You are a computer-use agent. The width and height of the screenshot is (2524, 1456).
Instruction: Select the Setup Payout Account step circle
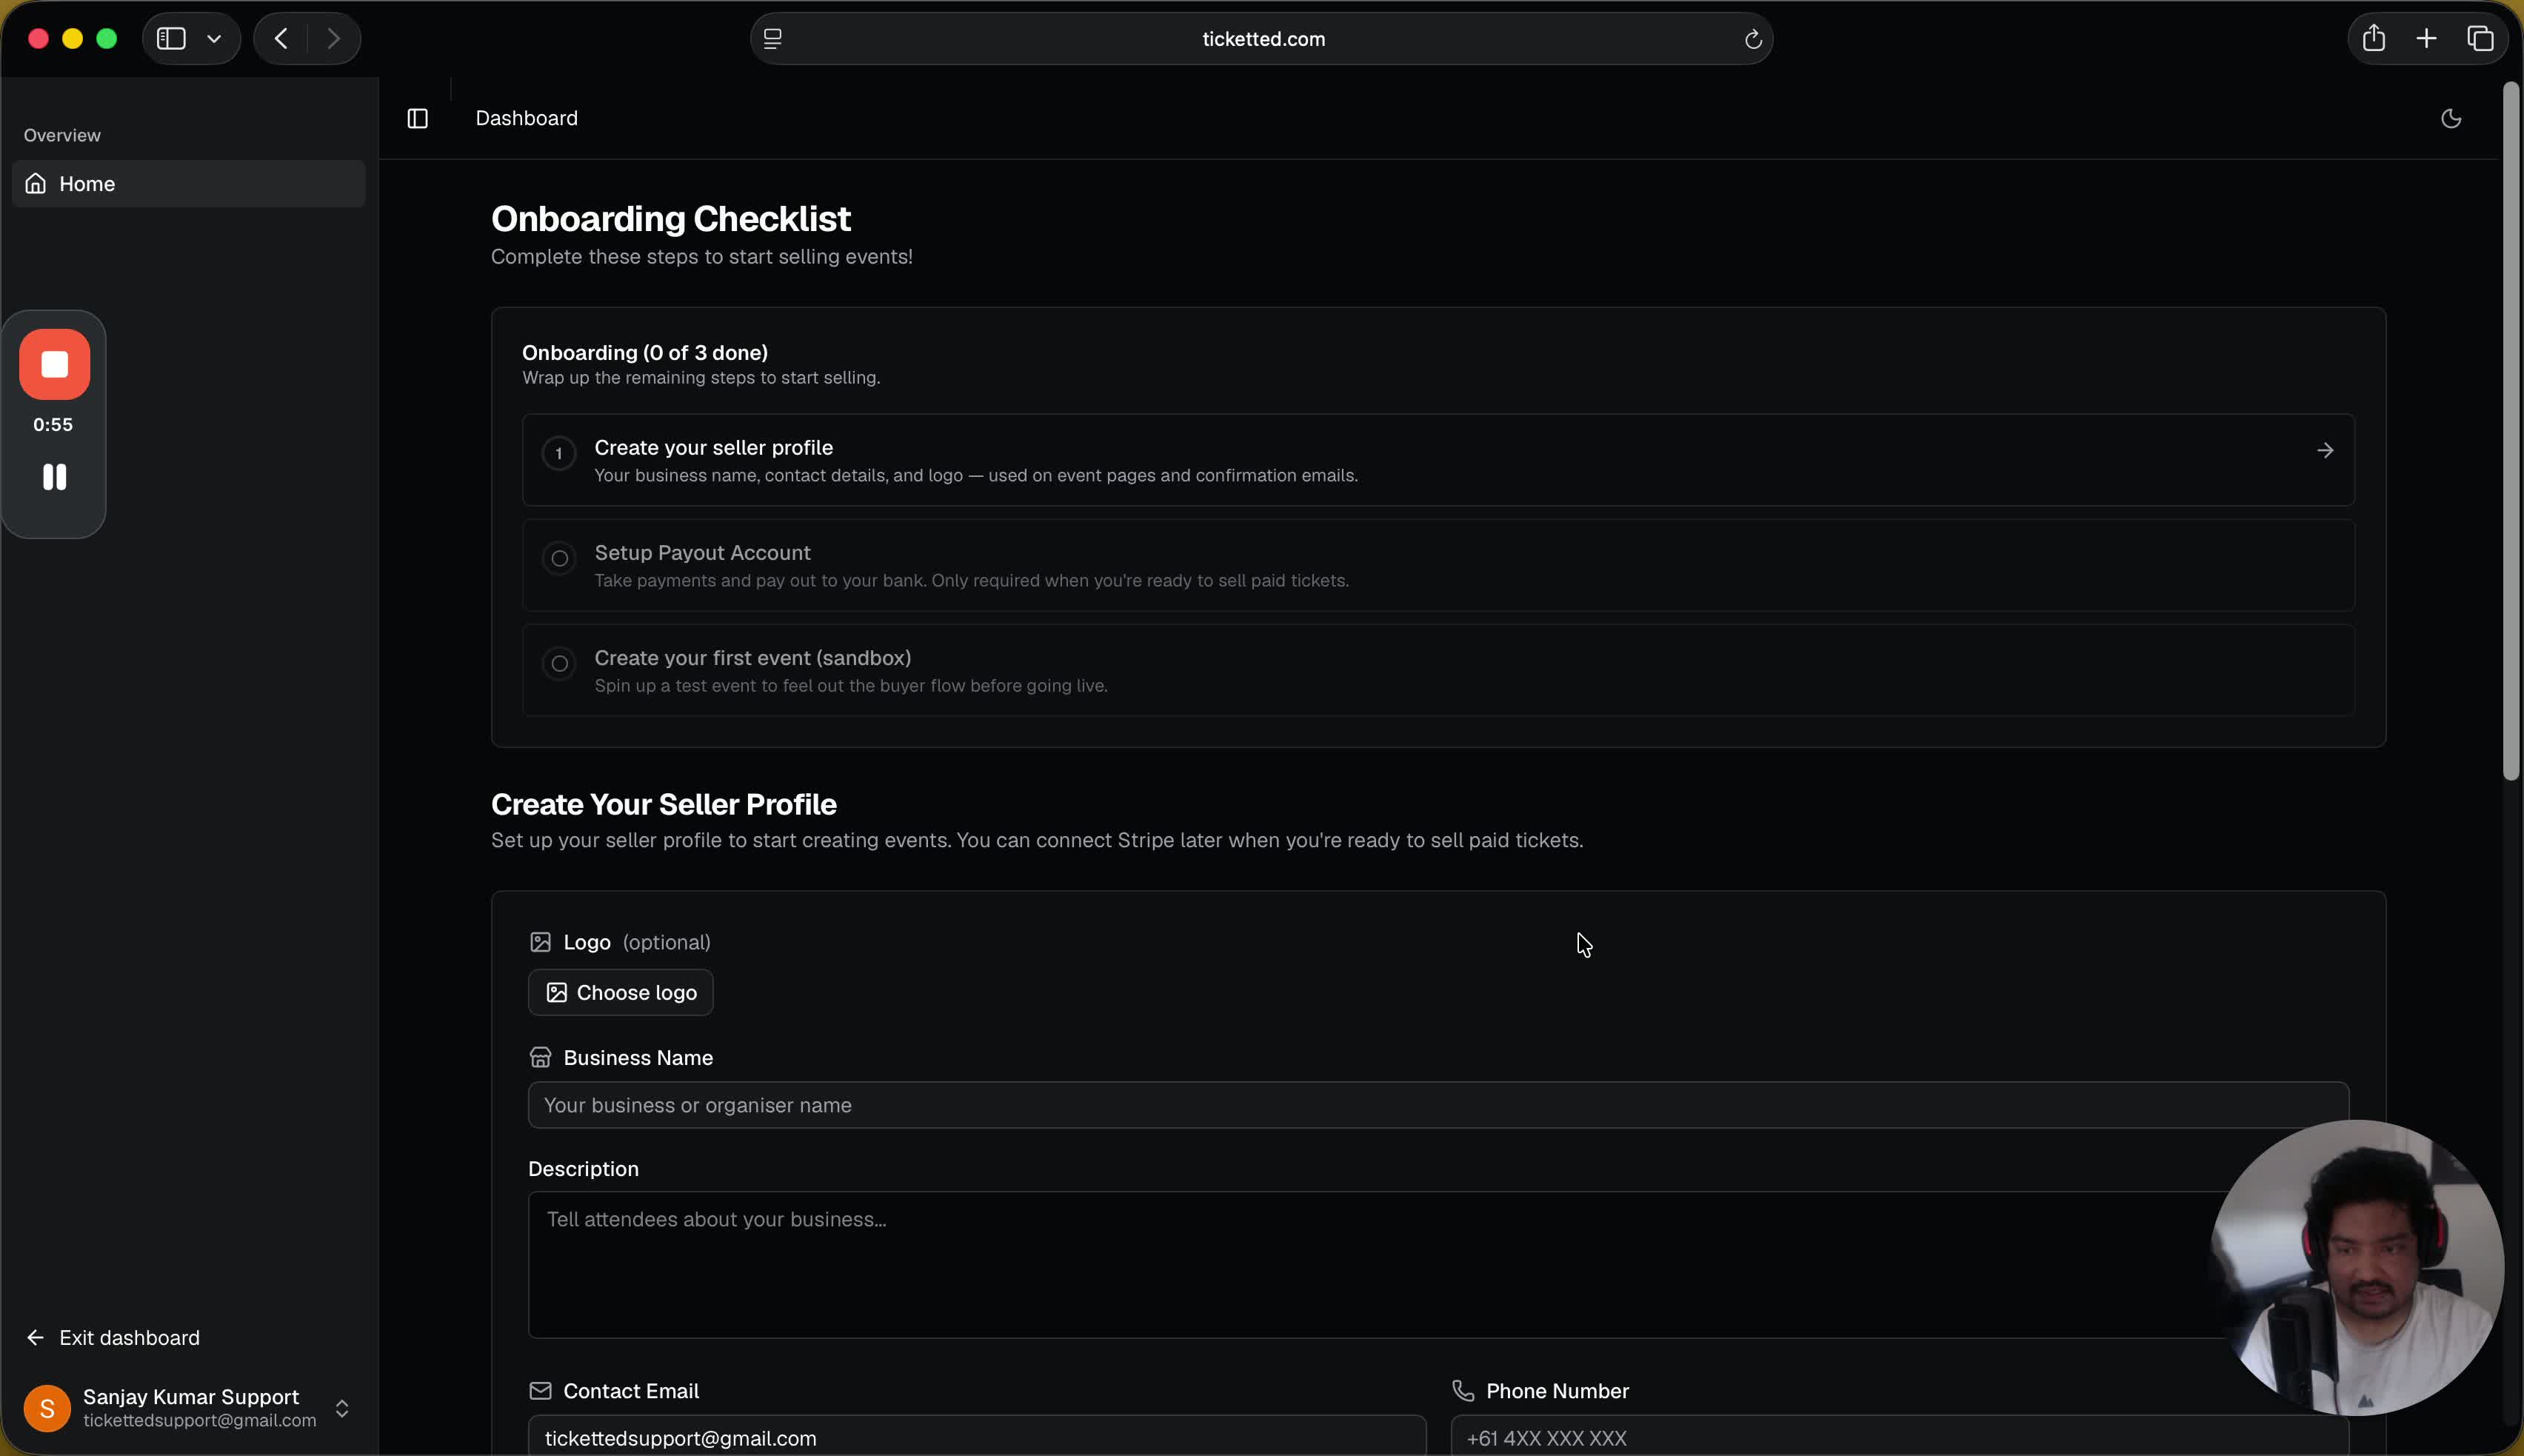(559, 558)
